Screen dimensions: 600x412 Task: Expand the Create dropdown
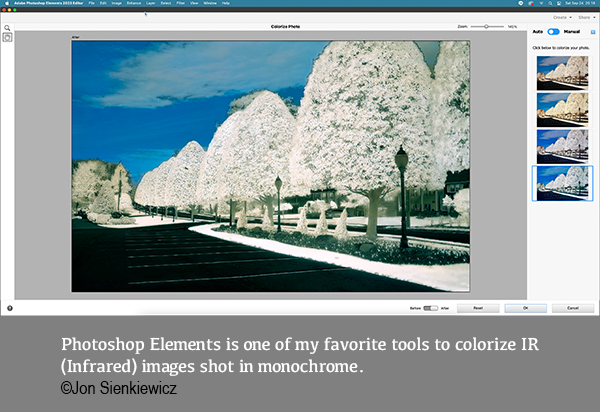562,18
